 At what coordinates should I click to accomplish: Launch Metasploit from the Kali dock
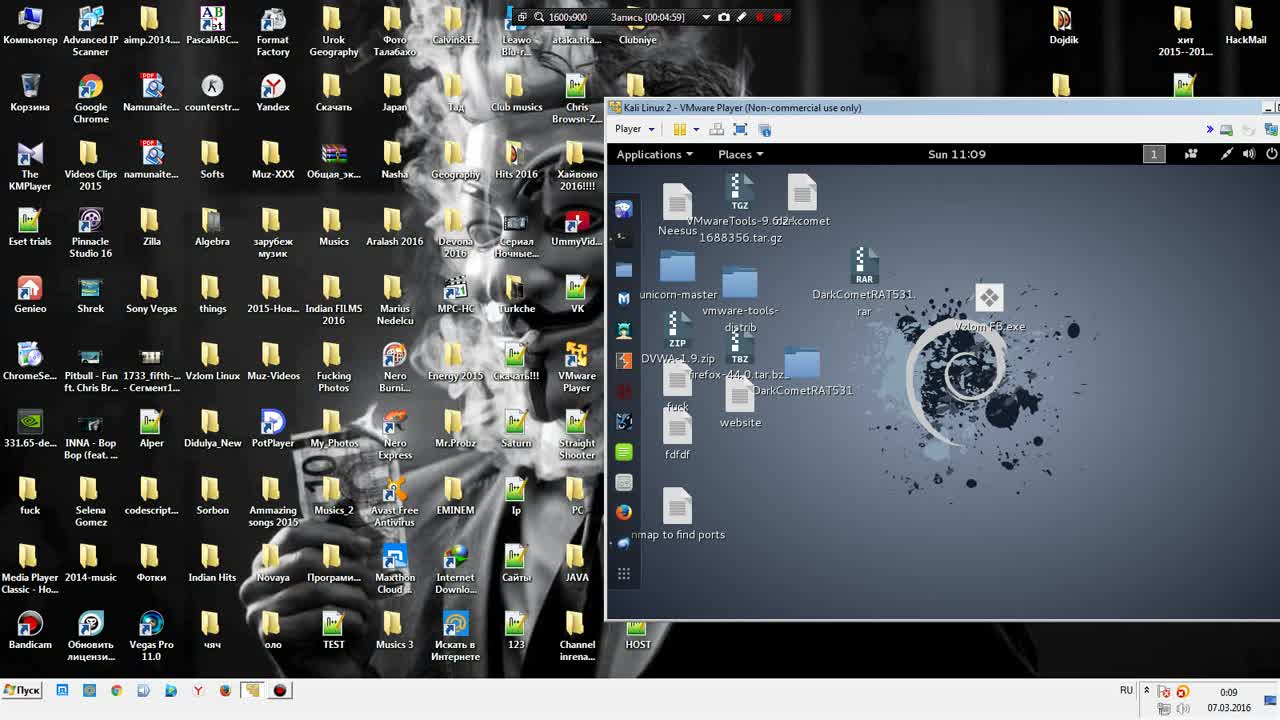coord(623,299)
